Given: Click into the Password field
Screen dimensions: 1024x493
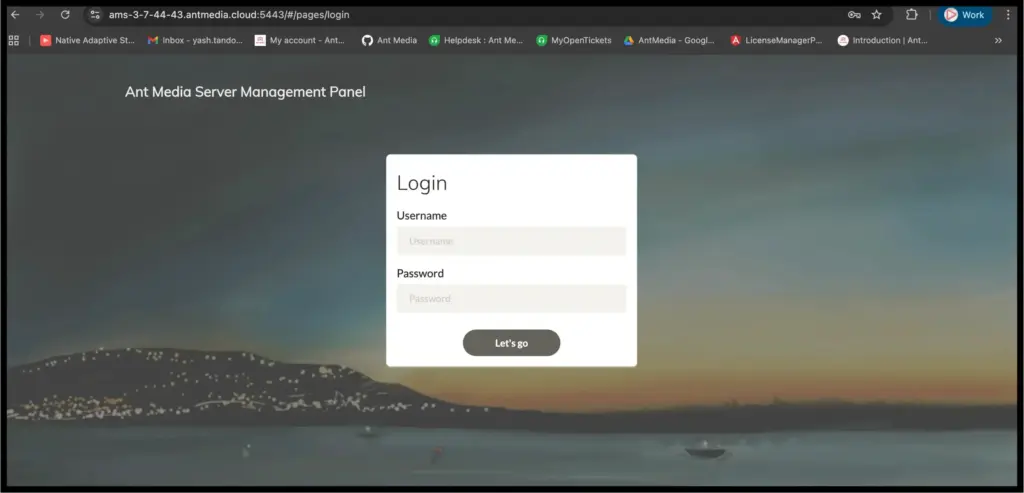Looking at the screenshot, I should pyautogui.click(x=511, y=299).
